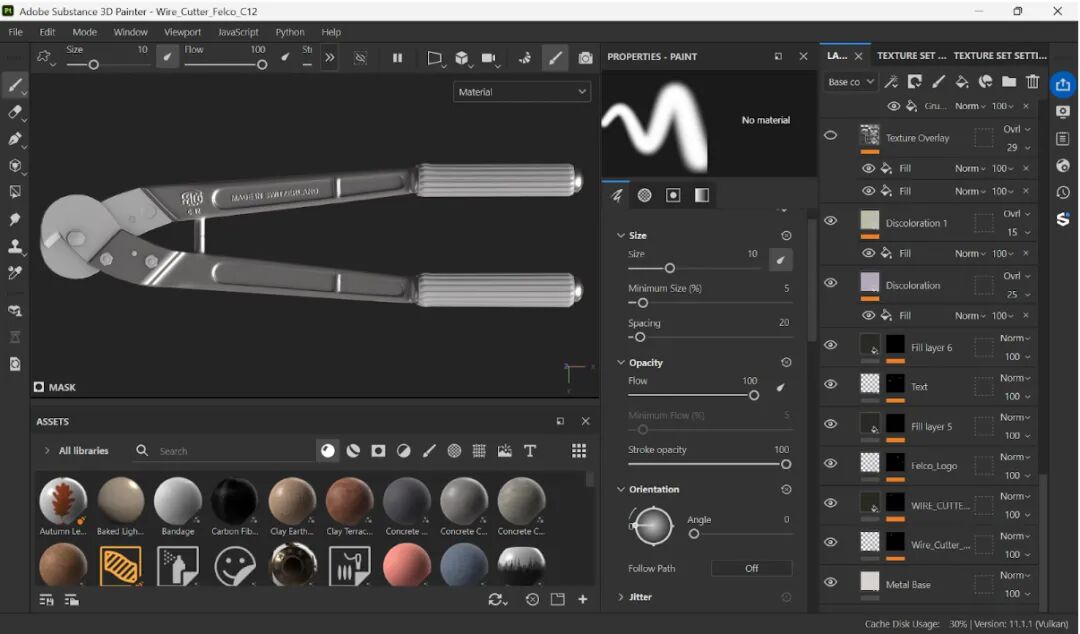Open the History panel clock icon
Screen dimensions: 1080x634
1063,192
